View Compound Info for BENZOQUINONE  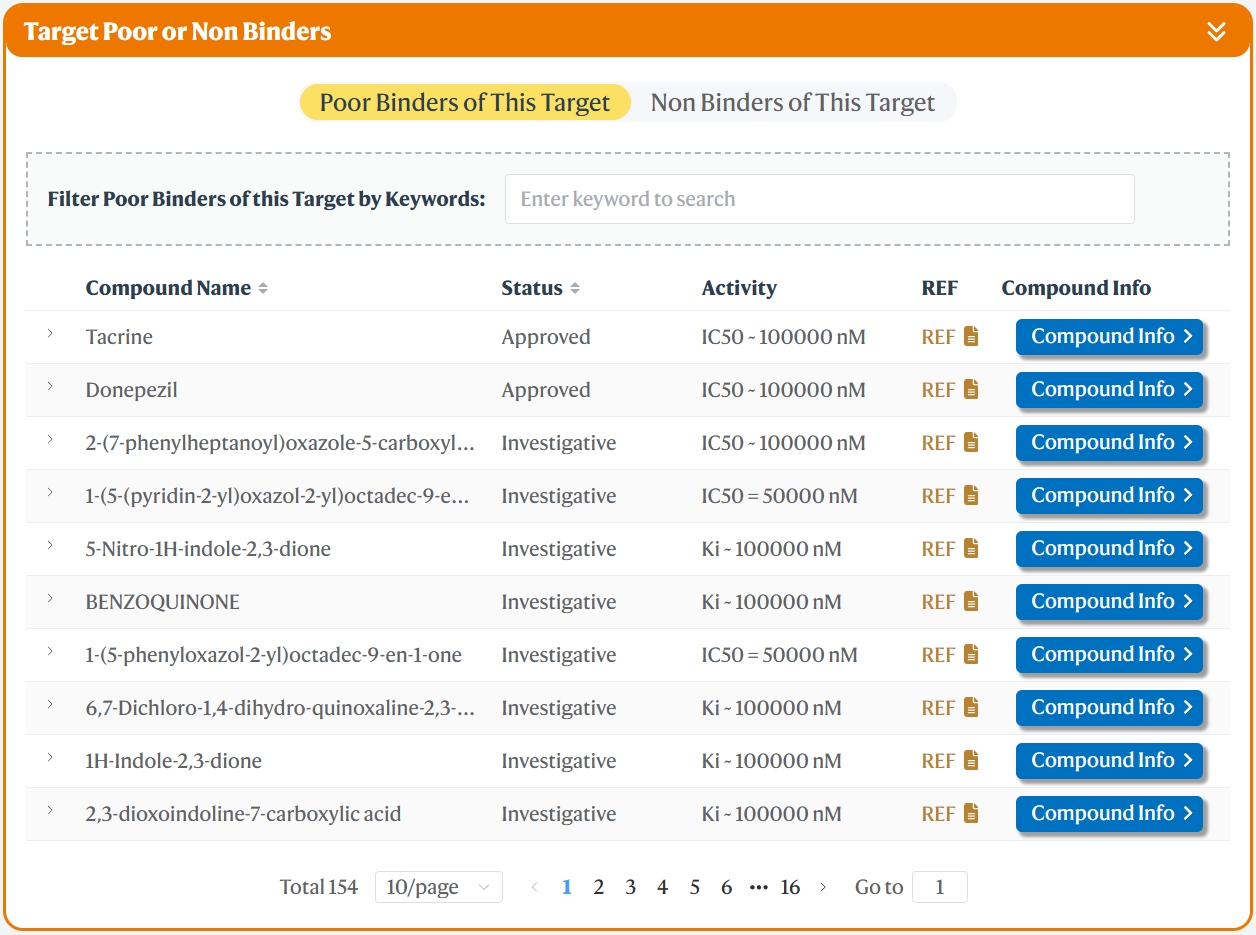(1109, 602)
